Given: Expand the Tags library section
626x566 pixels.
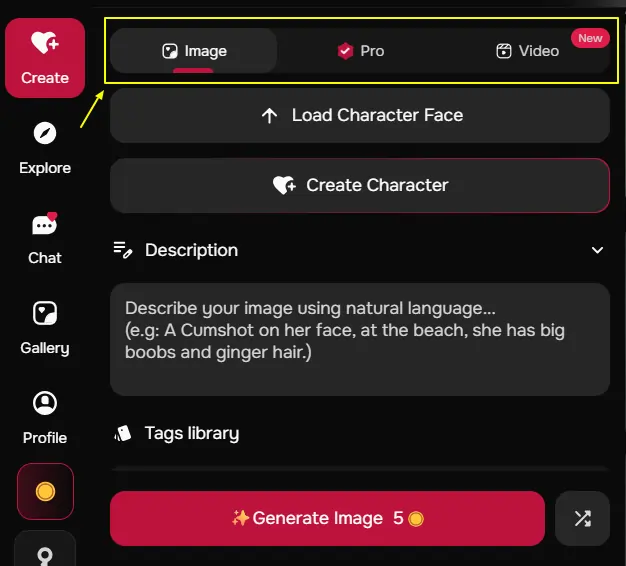Looking at the screenshot, I should (x=192, y=433).
